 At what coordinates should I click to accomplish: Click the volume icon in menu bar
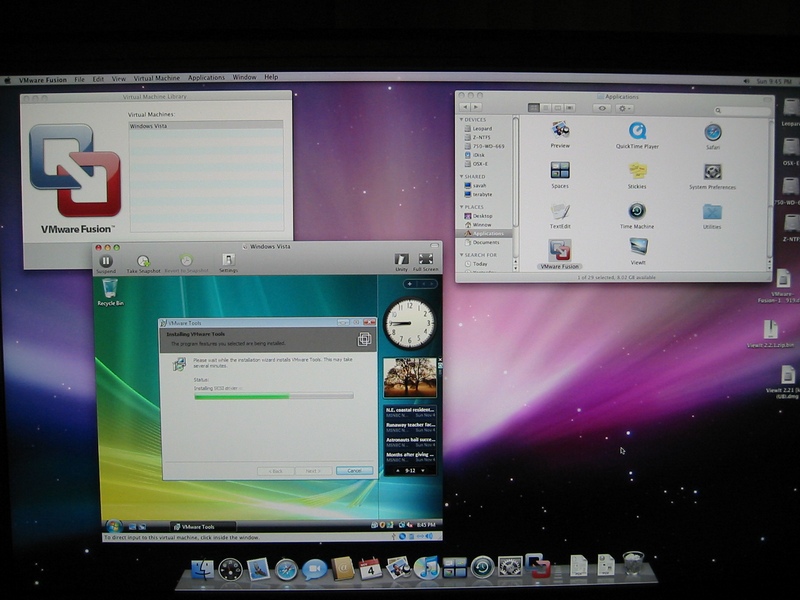(x=747, y=81)
